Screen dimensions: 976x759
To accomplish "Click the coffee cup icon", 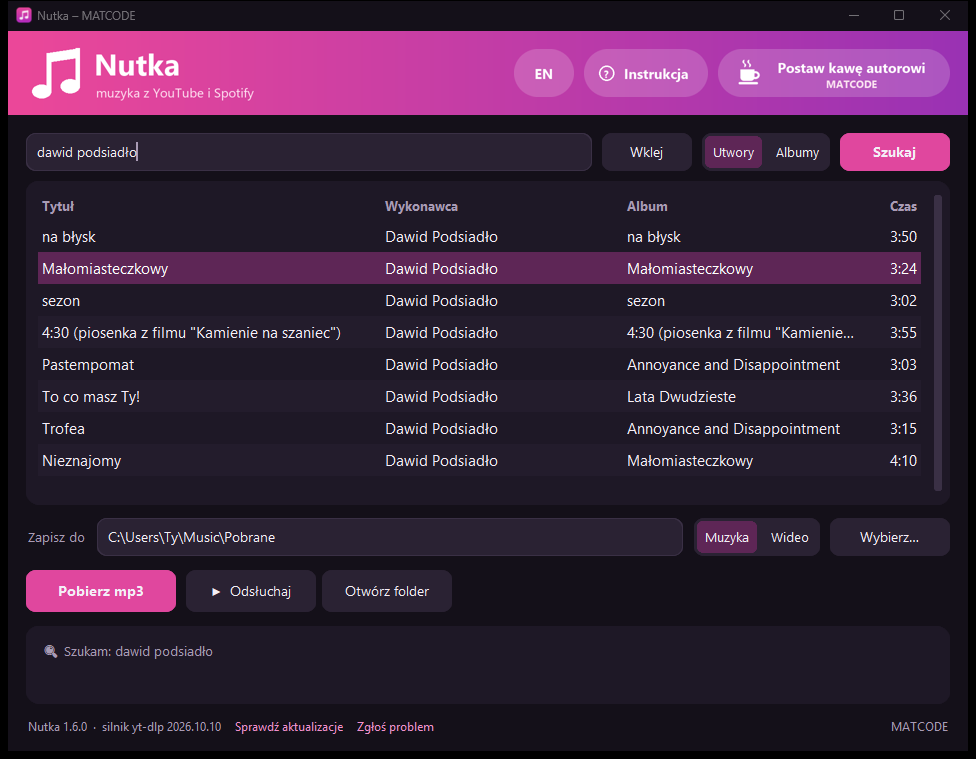I will [749, 73].
